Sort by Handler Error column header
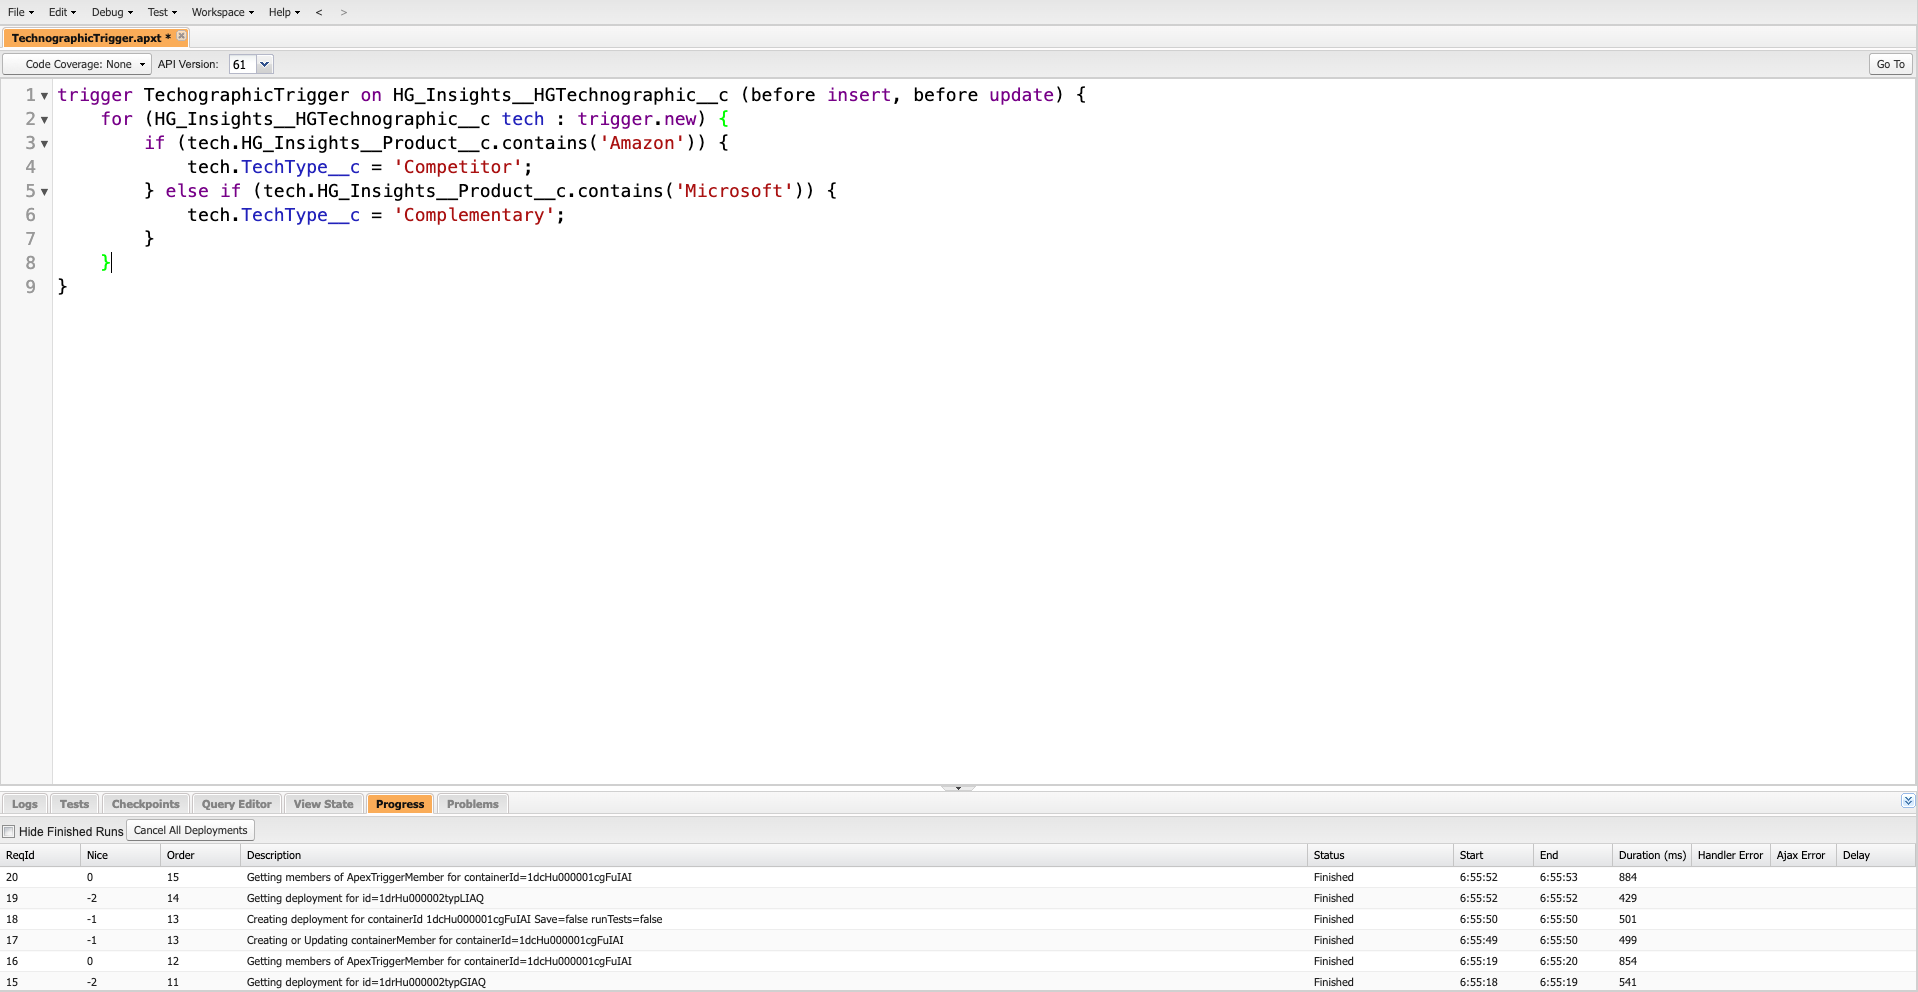The image size is (1918, 992). coord(1730,855)
